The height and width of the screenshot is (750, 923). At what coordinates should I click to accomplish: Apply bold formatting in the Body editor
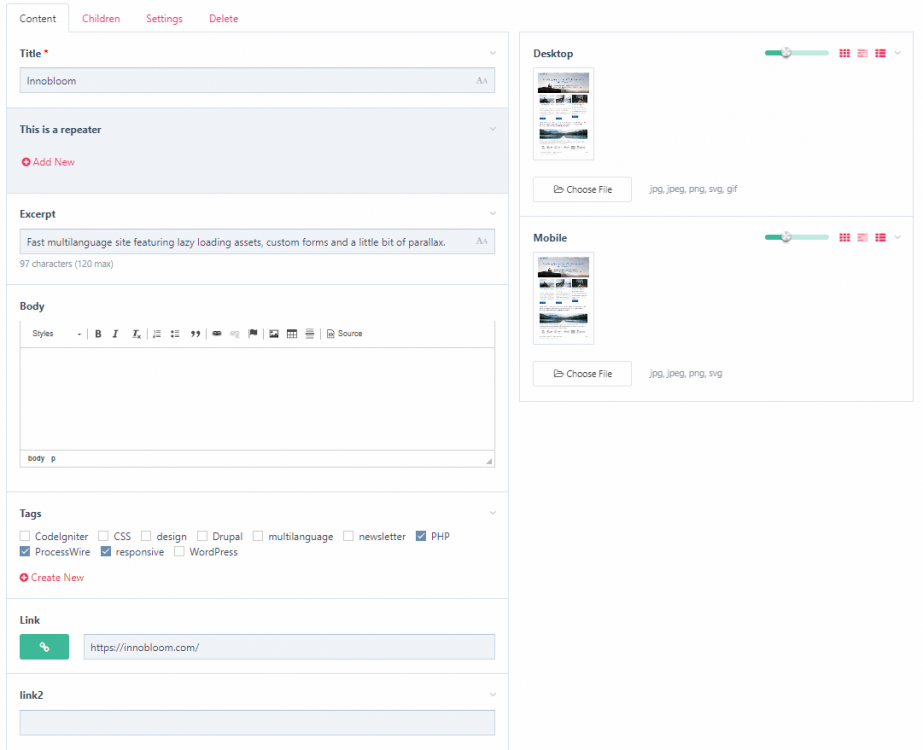(98, 333)
